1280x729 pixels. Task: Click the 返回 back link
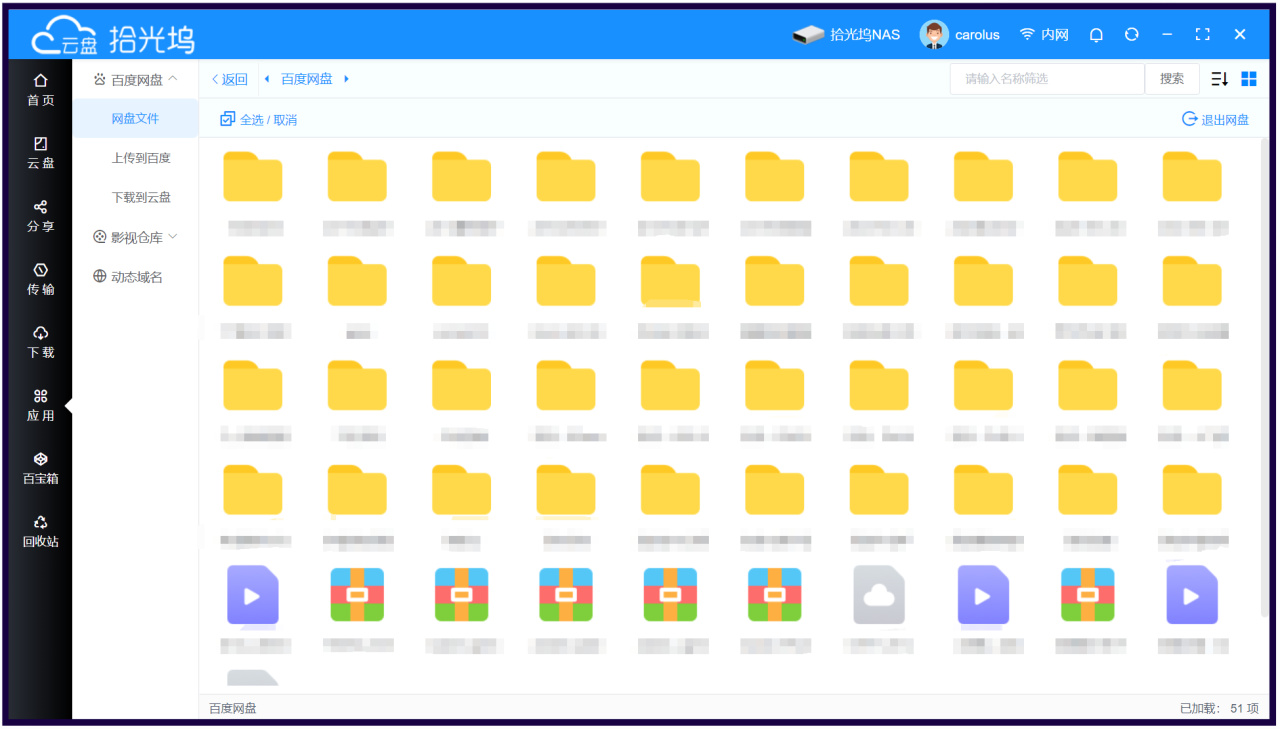pyautogui.click(x=229, y=79)
